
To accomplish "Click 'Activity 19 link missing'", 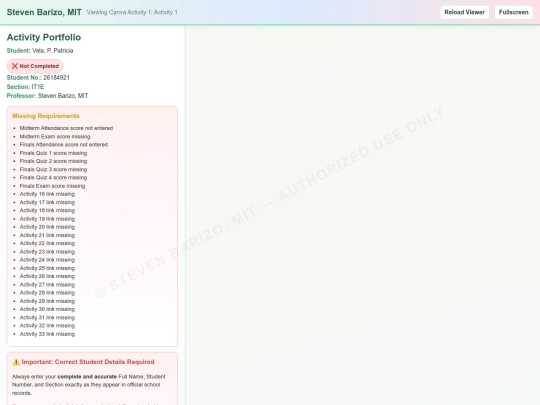I will [47, 219].
